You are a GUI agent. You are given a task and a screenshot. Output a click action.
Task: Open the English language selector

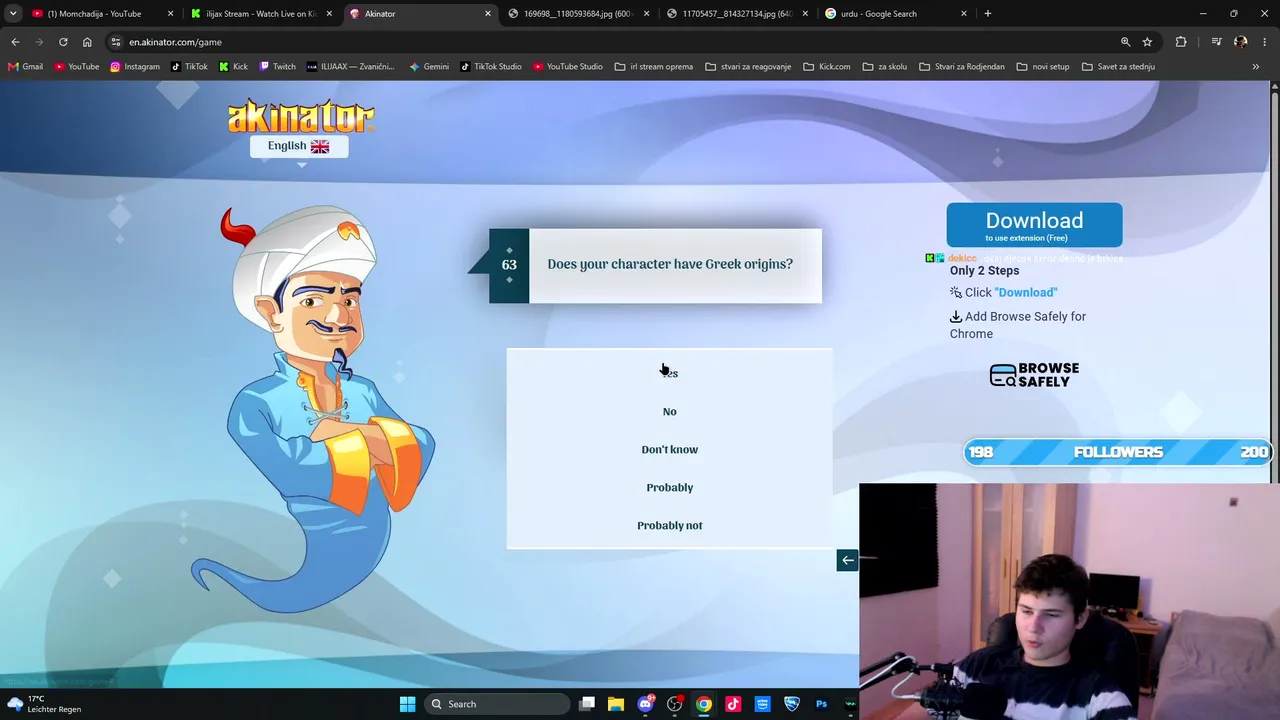[x=299, y=146]
